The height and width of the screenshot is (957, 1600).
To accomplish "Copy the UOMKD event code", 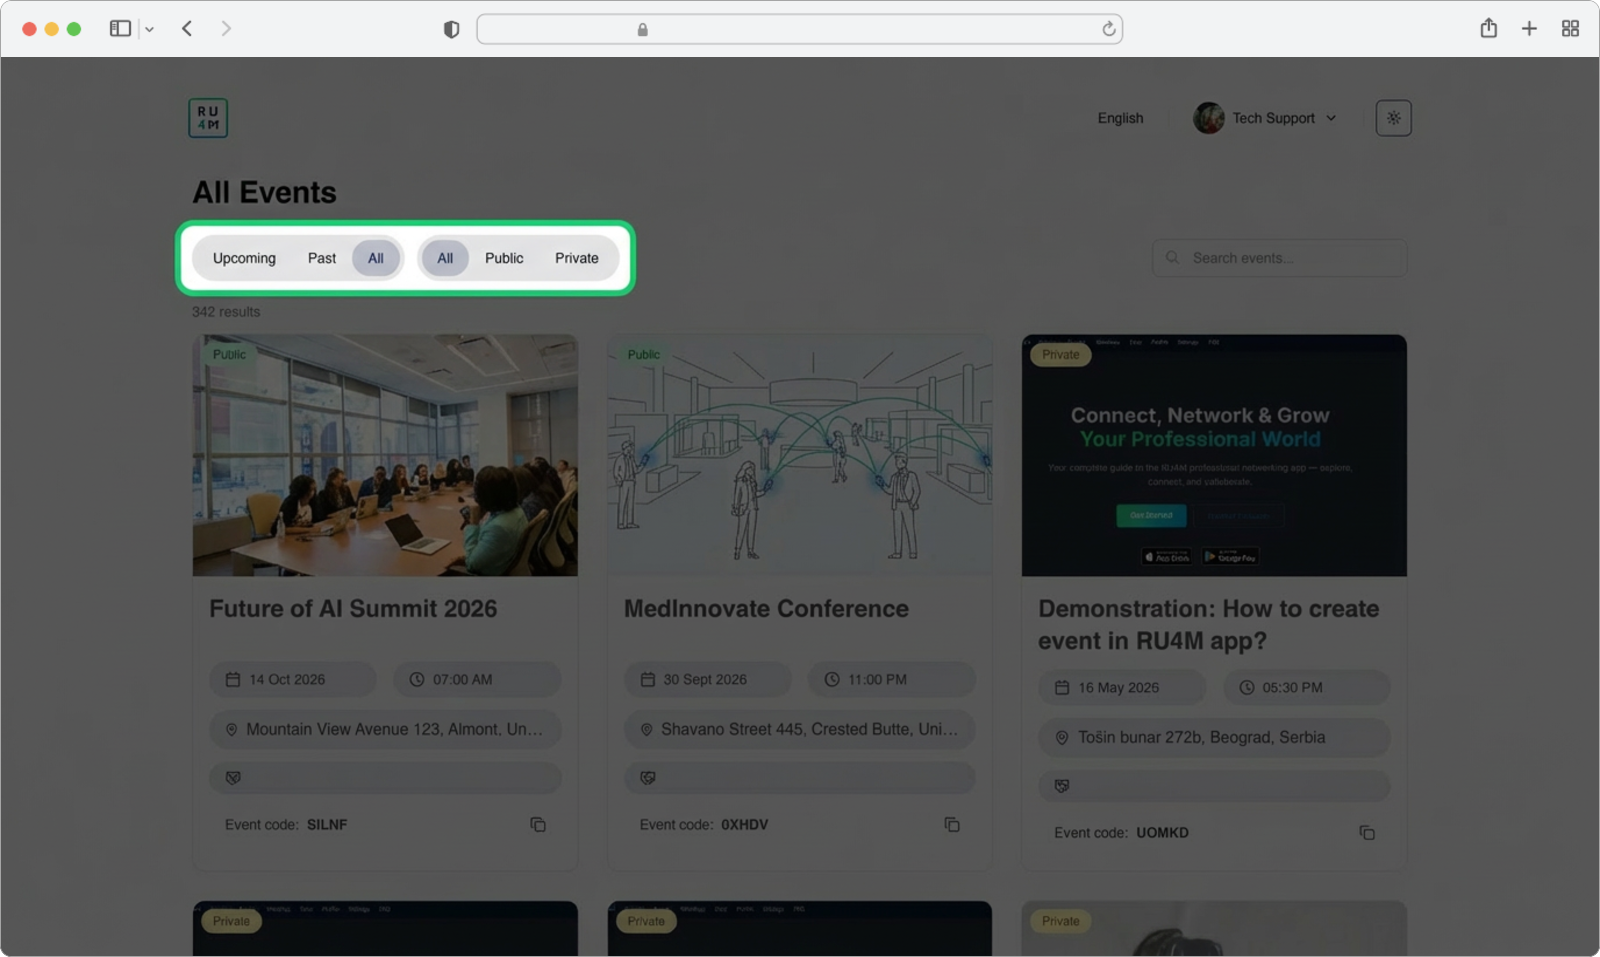I will (x=1367, y=833).
